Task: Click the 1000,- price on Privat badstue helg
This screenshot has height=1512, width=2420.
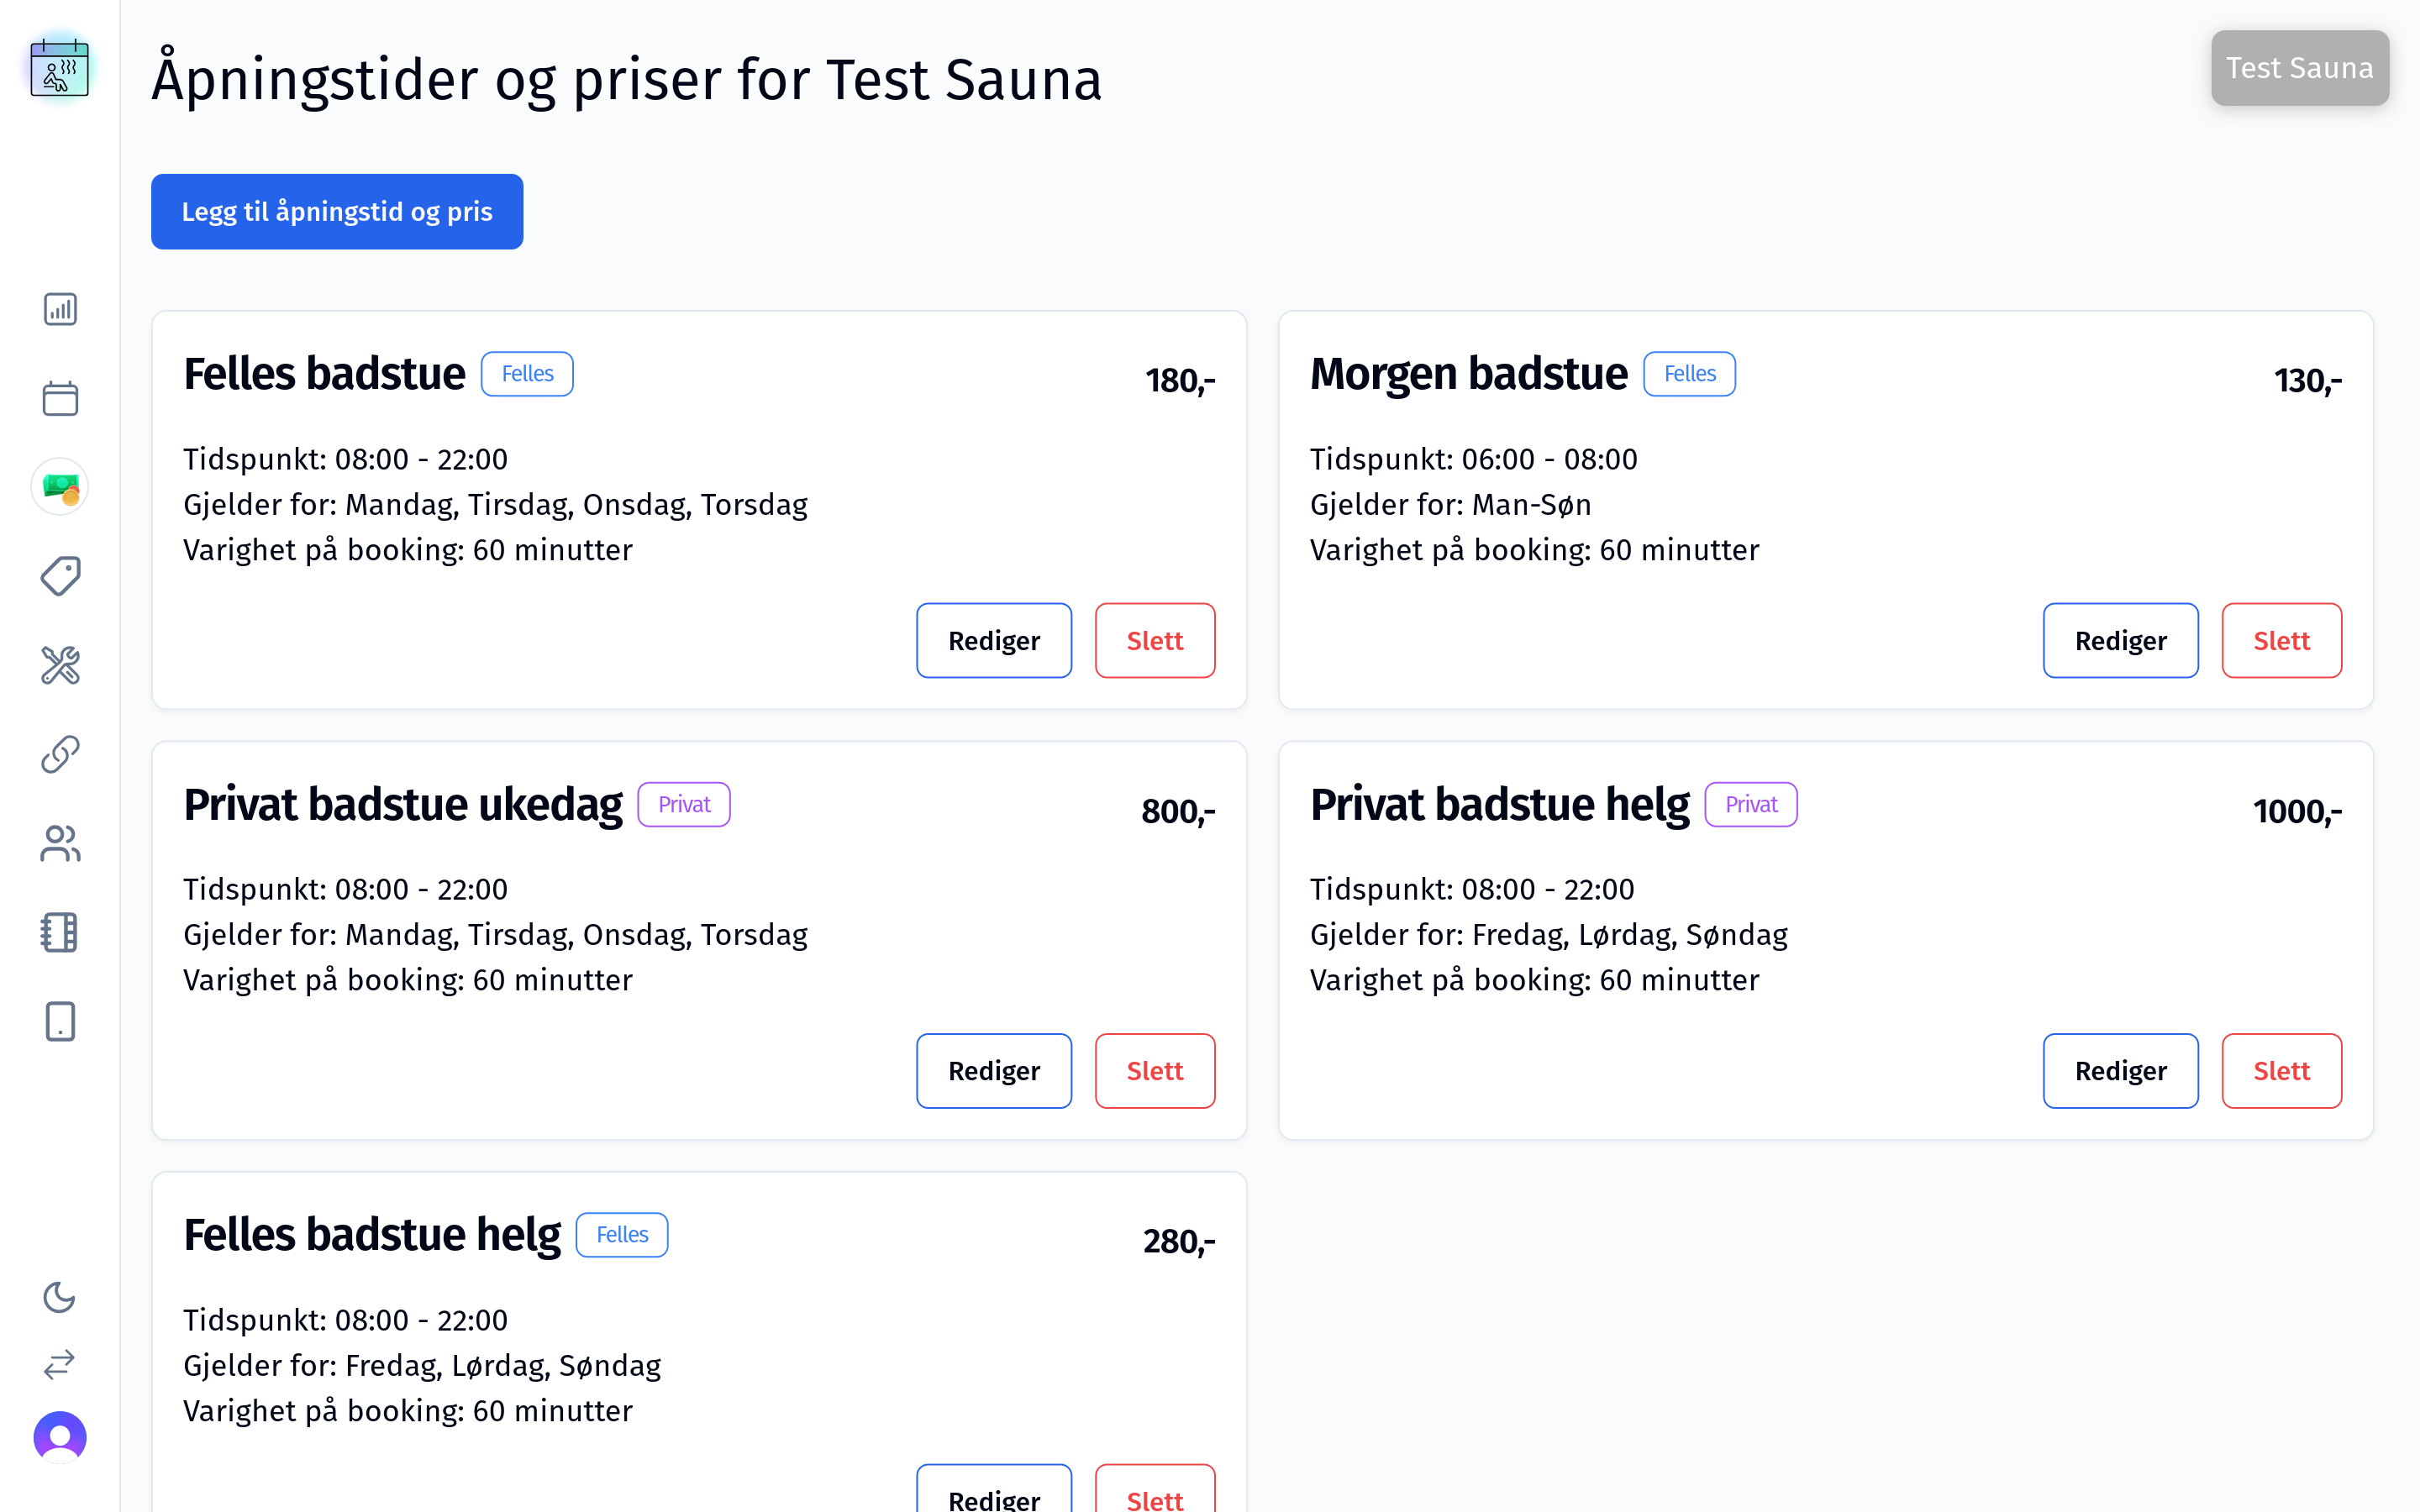Action: pyautogui.click(x=2297, y=811)
